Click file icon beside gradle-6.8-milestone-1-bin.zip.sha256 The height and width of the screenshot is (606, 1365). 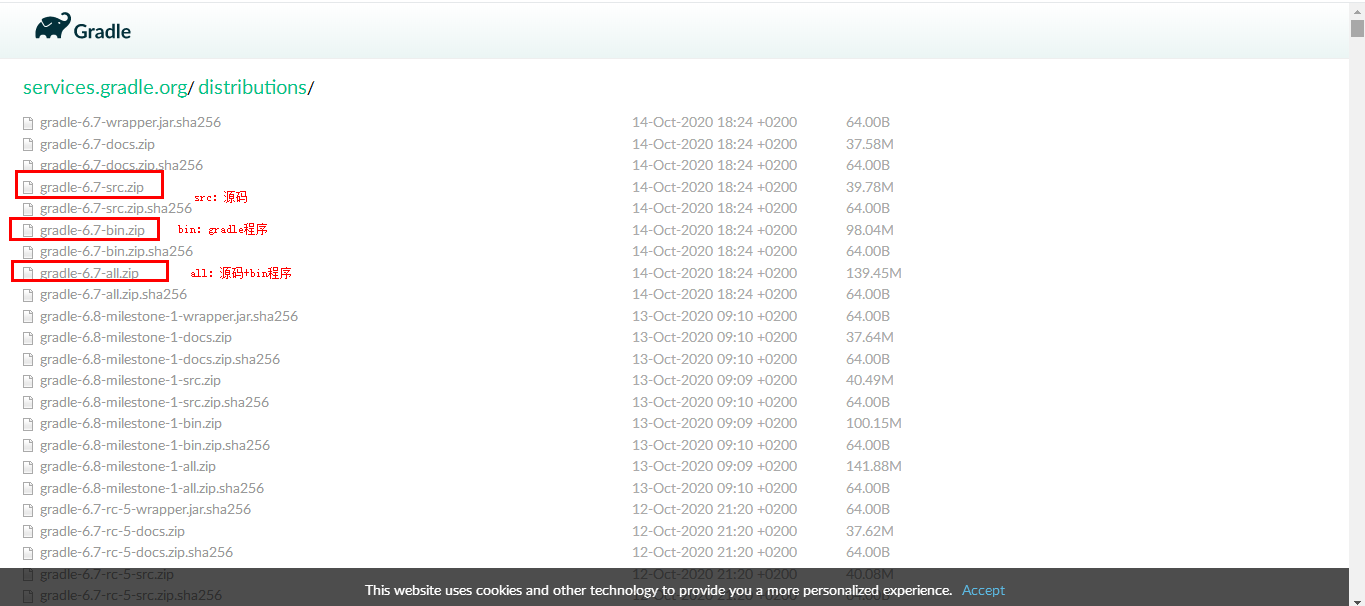pos(29,445)
